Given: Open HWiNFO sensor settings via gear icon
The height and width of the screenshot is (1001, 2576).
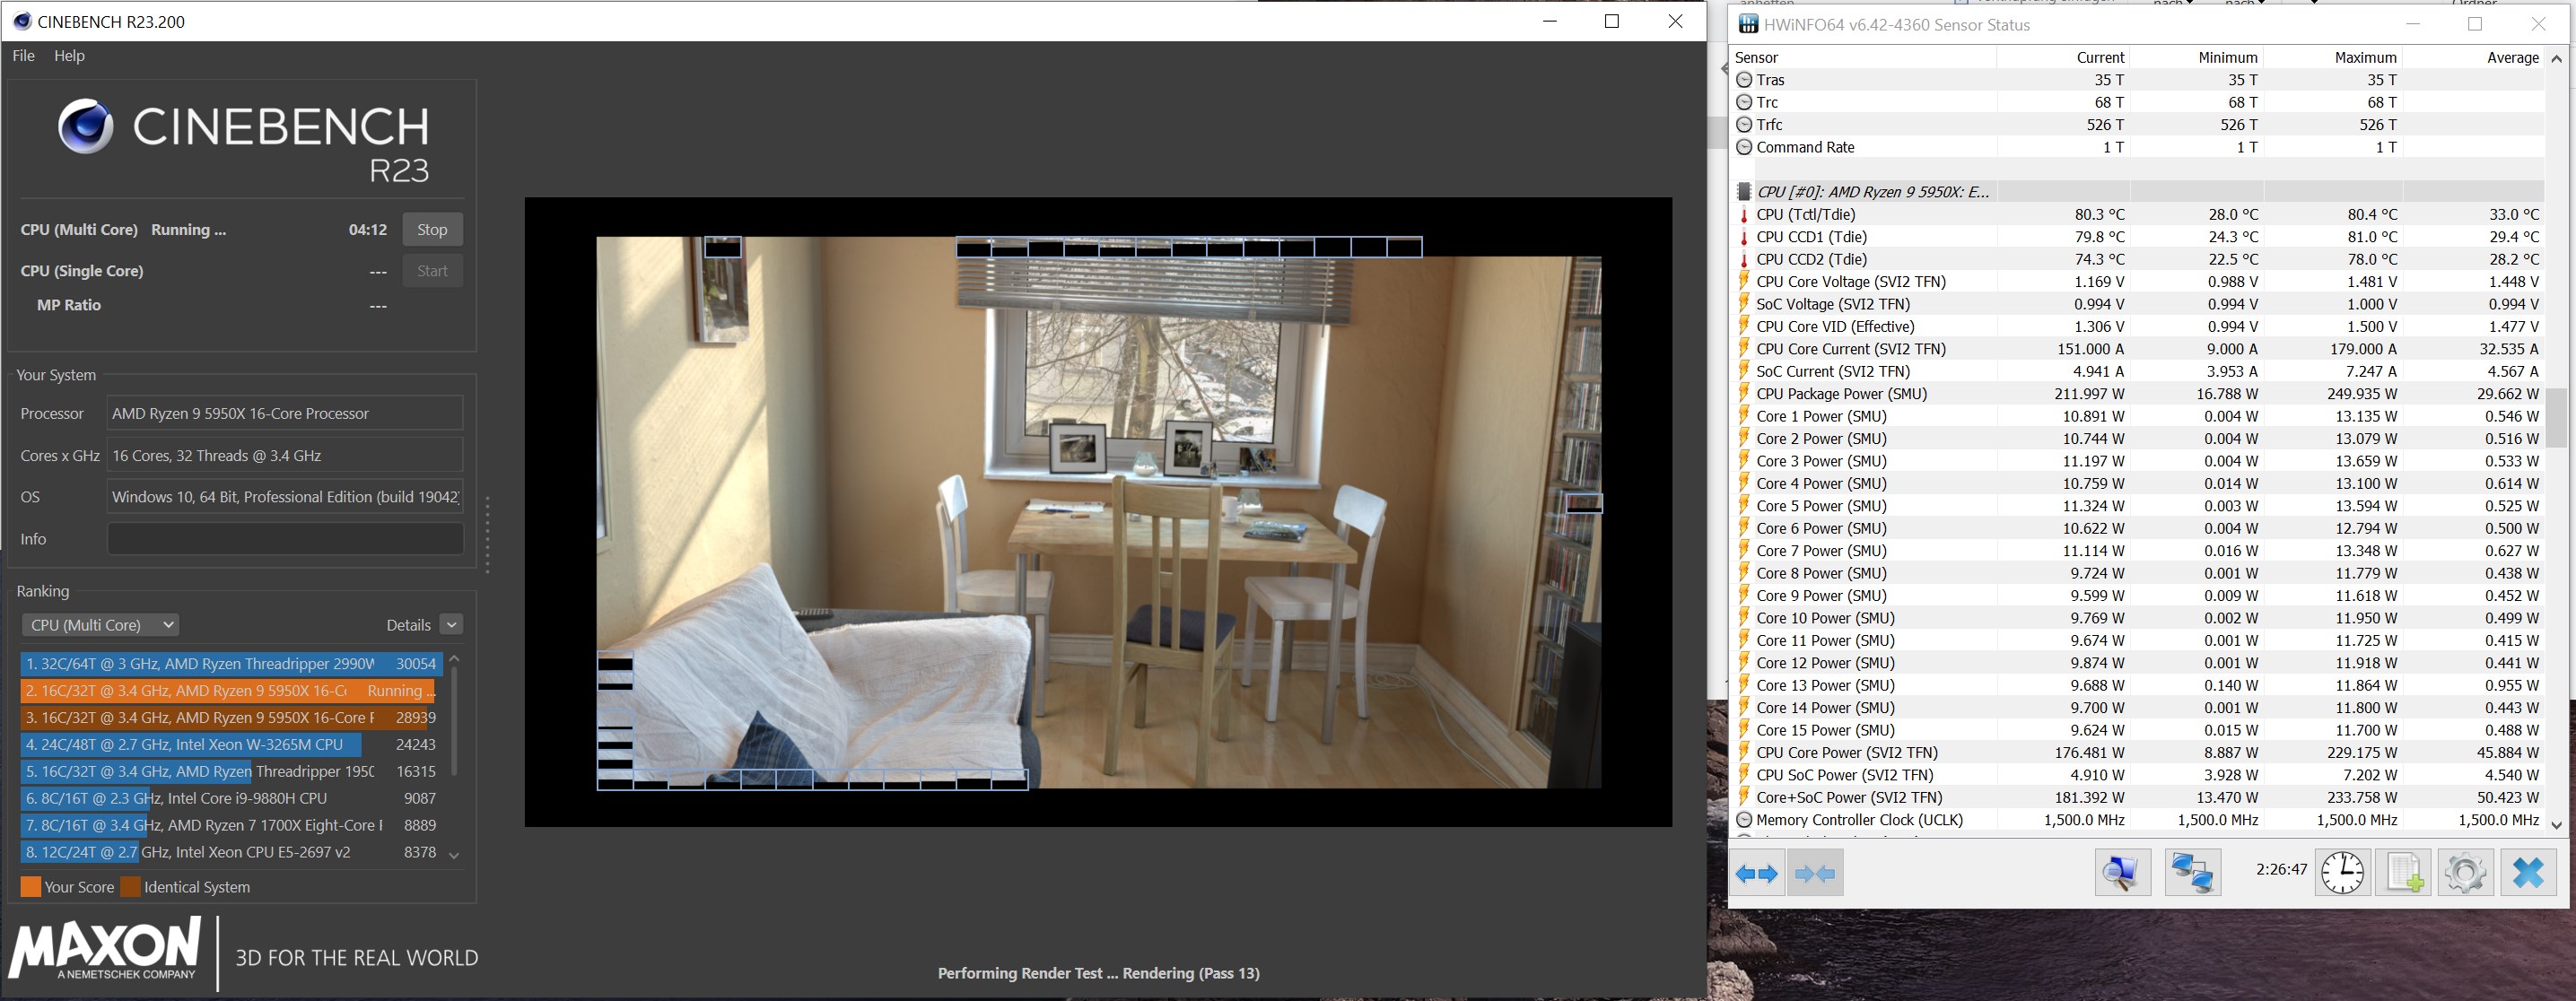Looking at the screenshot, I should (x=2465, y=873).
